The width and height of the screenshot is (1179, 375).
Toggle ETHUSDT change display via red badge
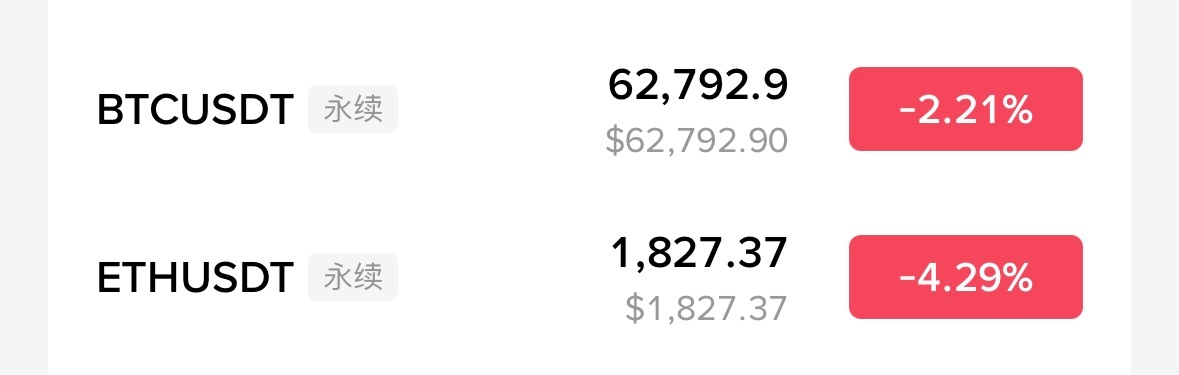pyautogui.click(x=965, y=277)
